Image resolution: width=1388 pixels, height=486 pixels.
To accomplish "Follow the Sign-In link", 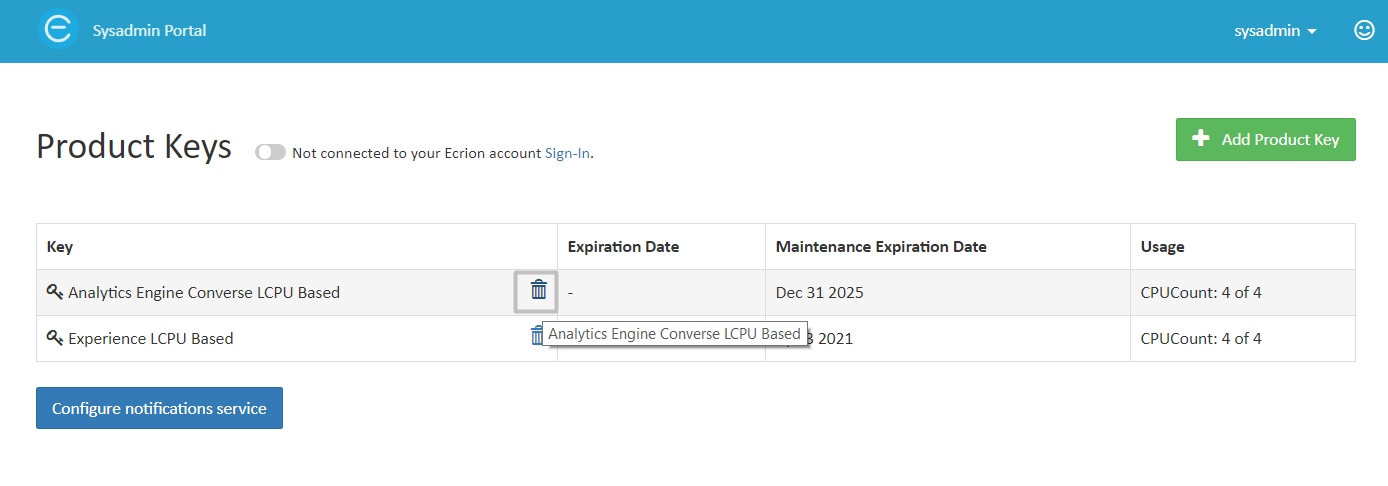I will click(567, 153).
